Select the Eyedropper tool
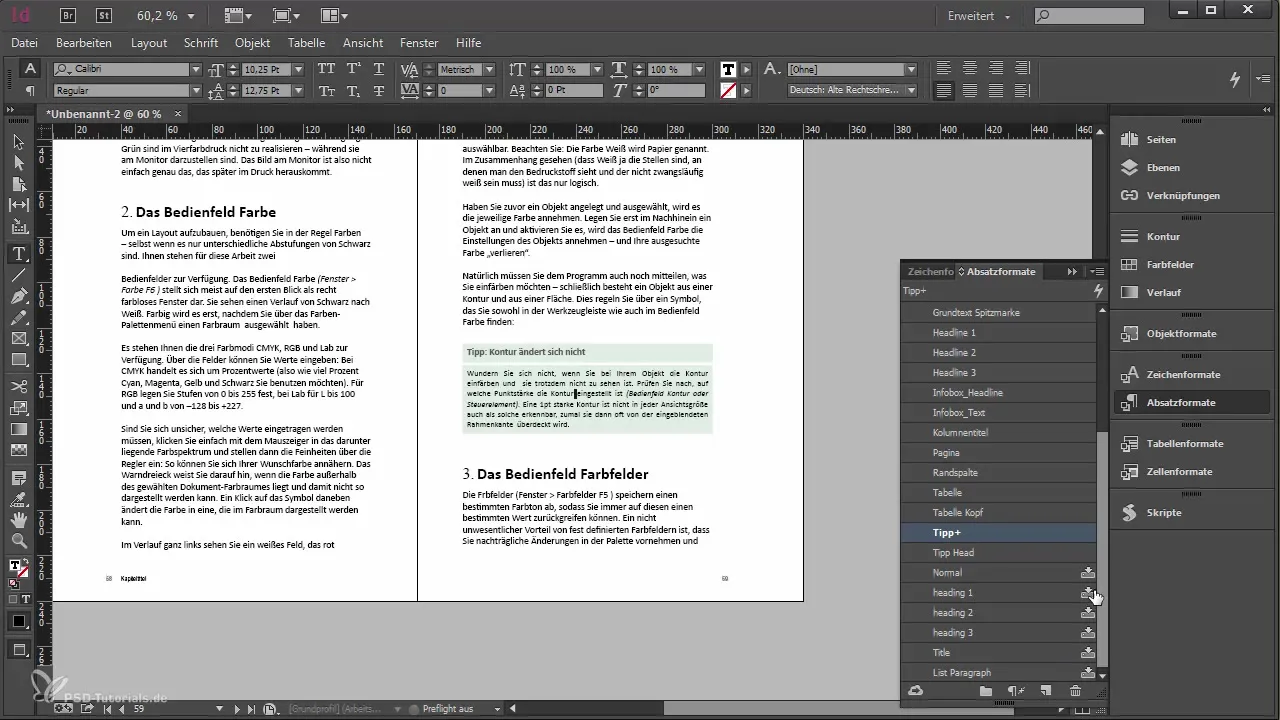This screenshot has width=1280, height=720. [18, 498]
